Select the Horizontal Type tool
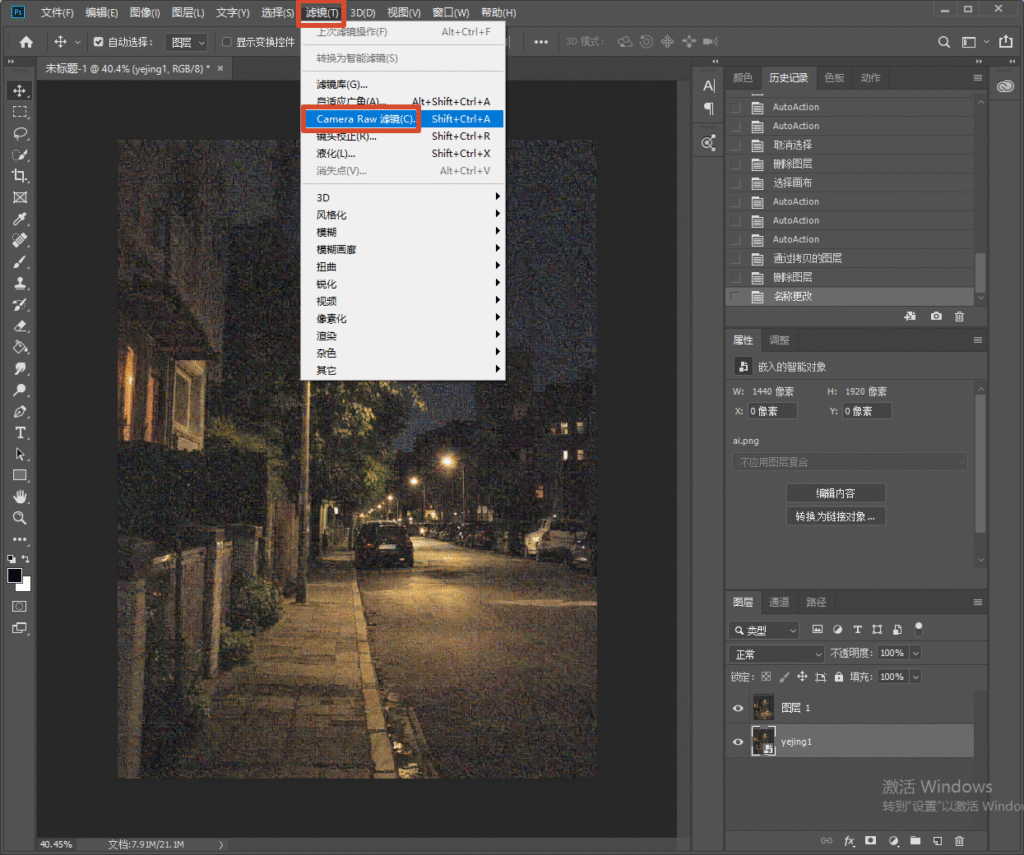 20,432
